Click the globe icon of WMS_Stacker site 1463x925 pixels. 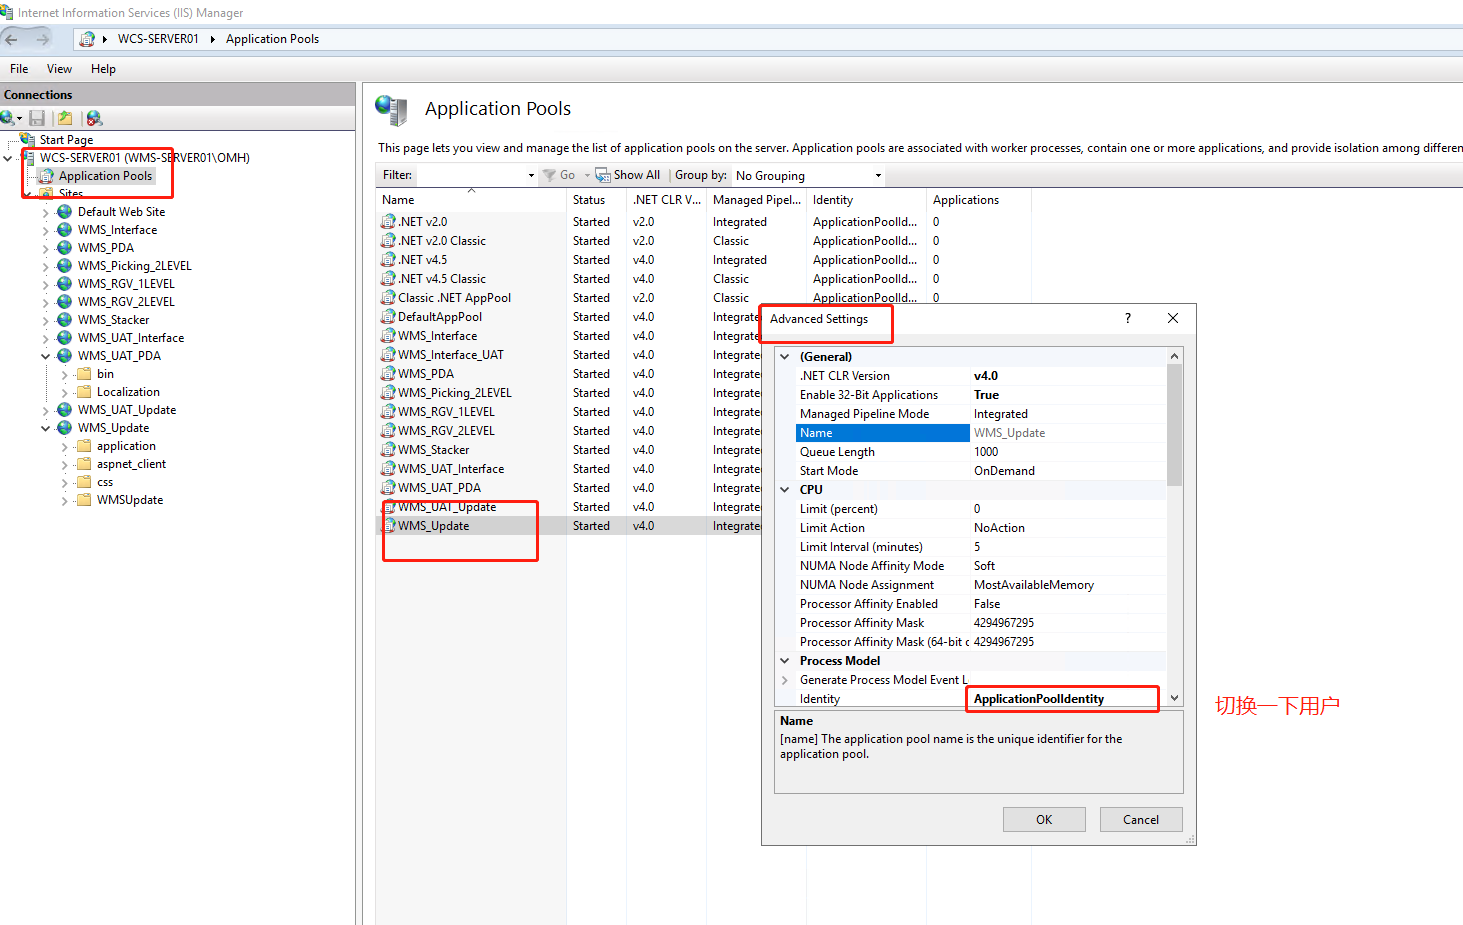coord(65,320)
